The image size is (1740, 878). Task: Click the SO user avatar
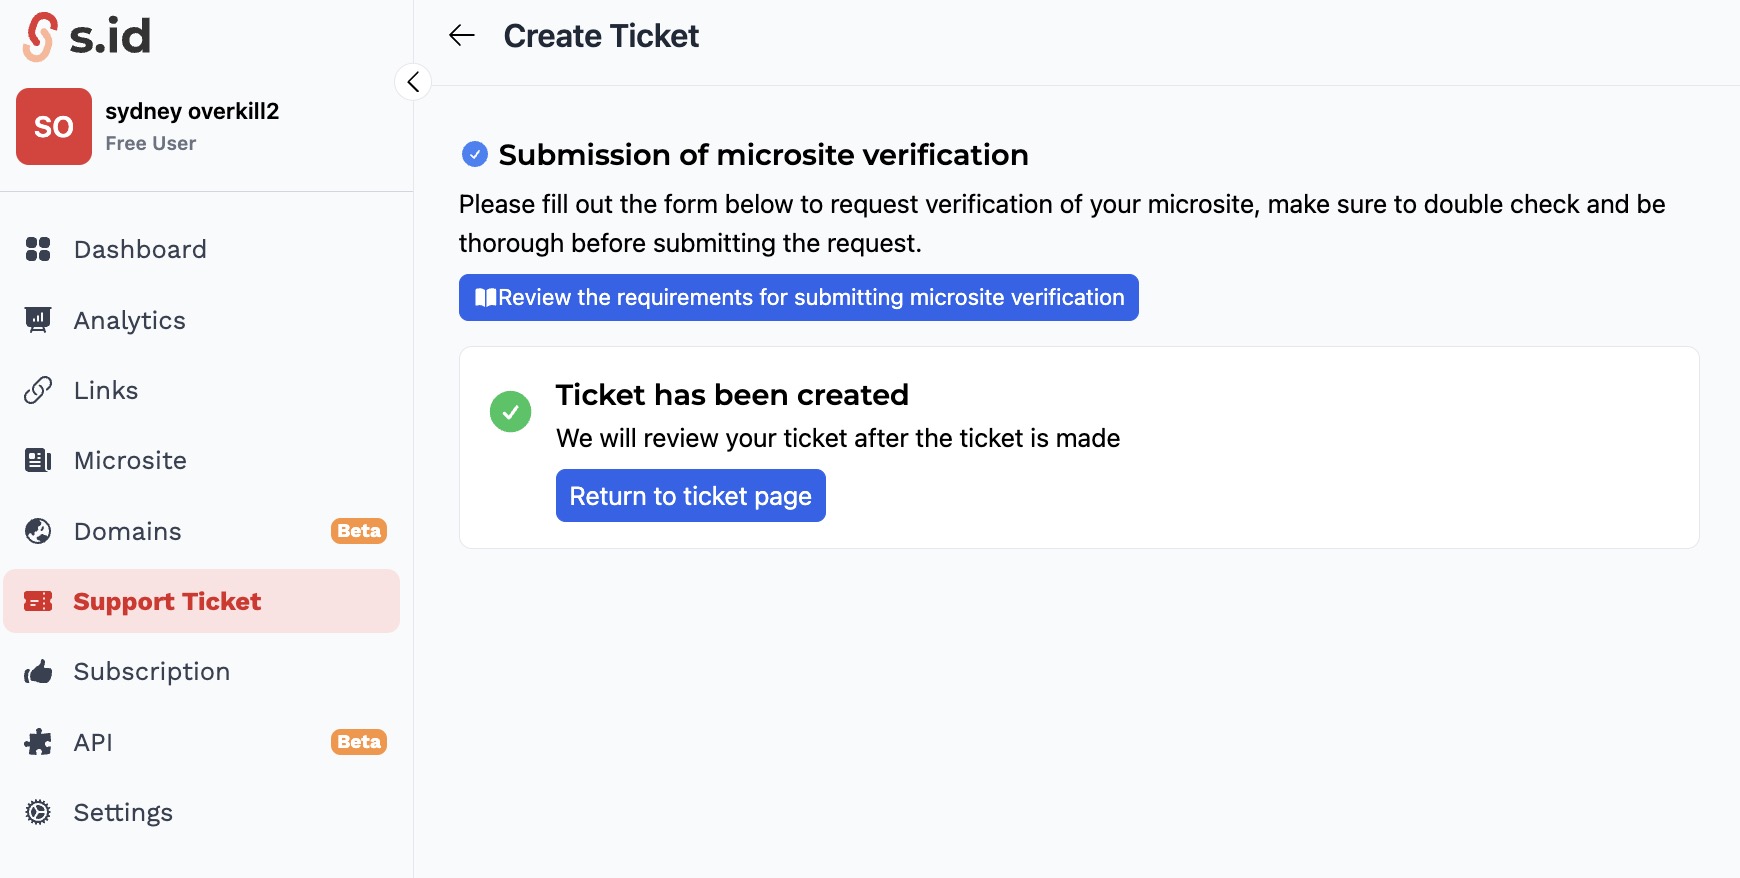click(x=54, y=126)
